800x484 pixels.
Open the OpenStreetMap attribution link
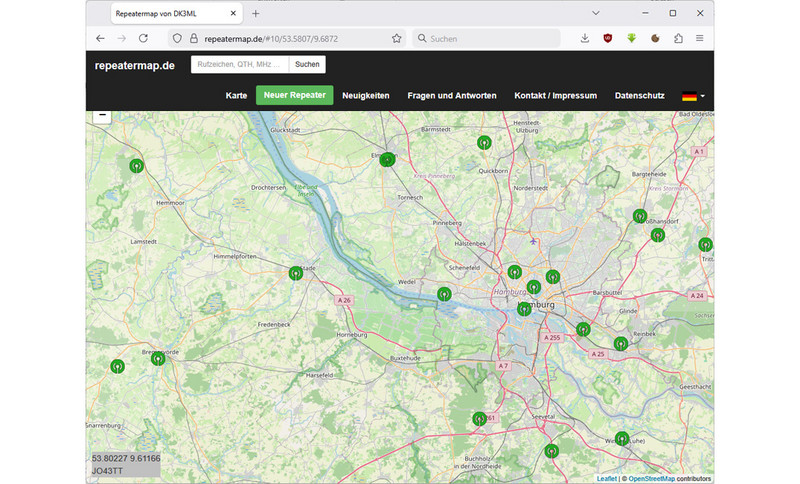point(650,479)
